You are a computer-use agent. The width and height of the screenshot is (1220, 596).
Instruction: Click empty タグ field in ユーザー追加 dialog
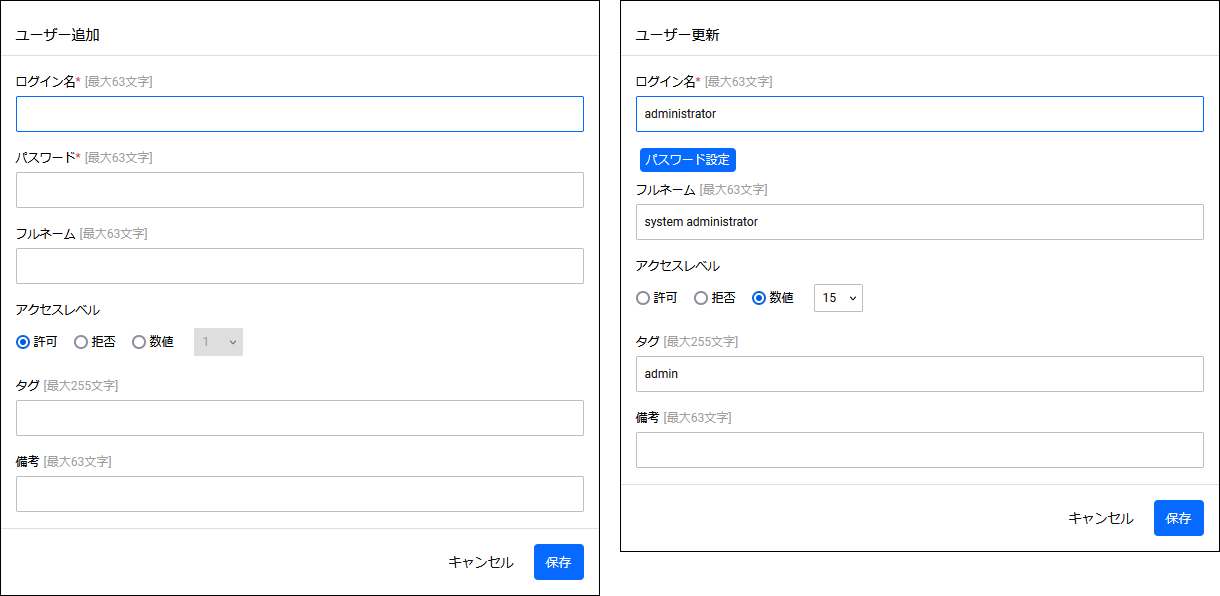click(300, 418)
